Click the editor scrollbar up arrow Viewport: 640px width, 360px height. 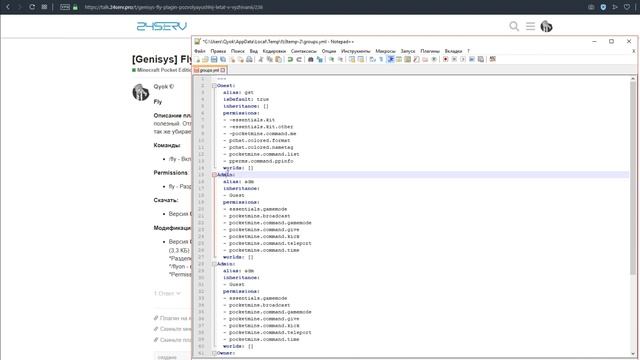coord(633,79)
